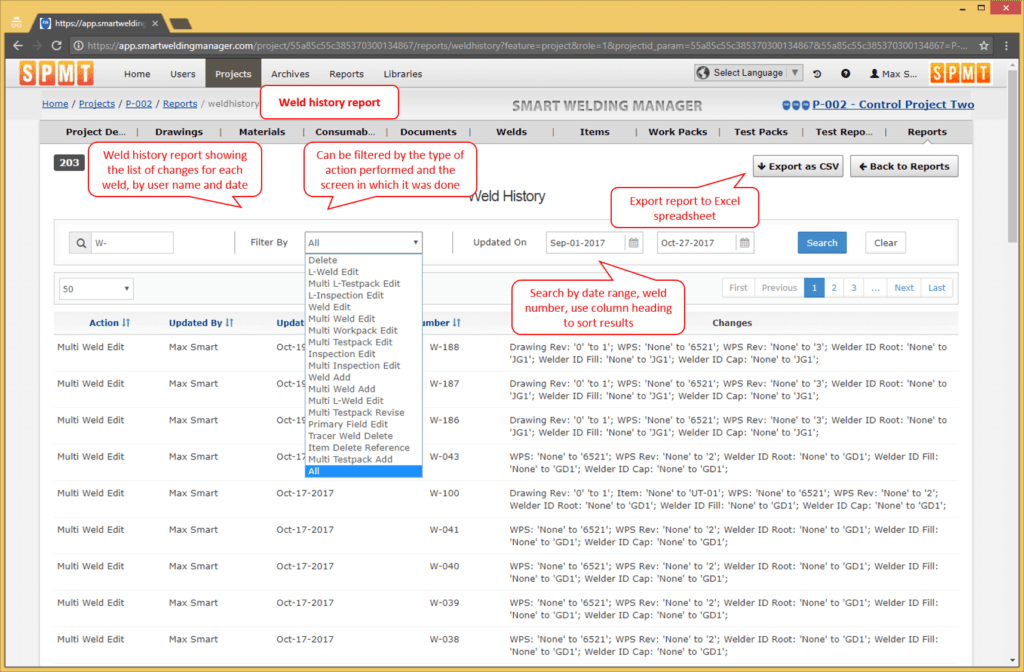
Task: Open the Home menu item
Action: click(137, 74)
